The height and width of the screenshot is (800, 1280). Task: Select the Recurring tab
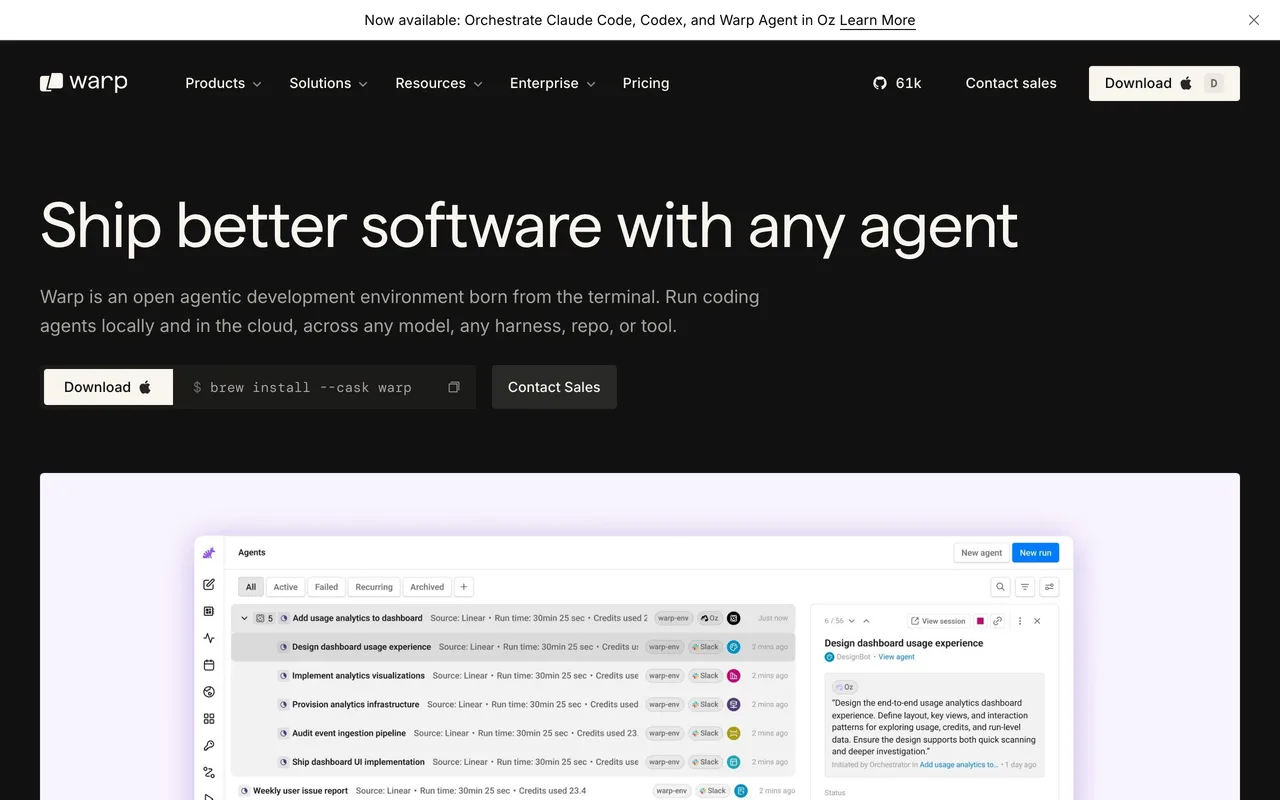click(x=374, y=587)
